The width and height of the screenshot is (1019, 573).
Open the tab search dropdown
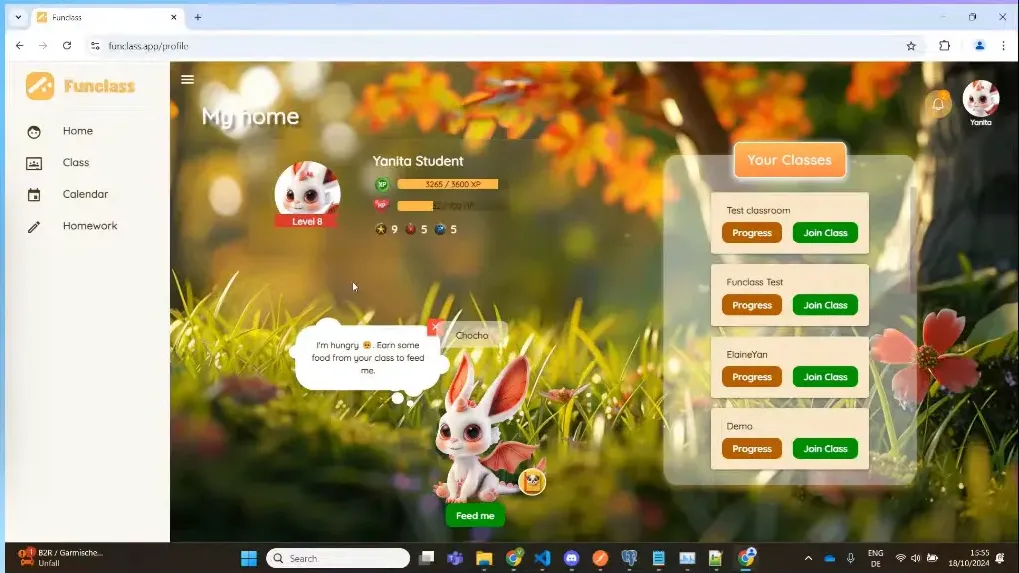coord(18,18)
